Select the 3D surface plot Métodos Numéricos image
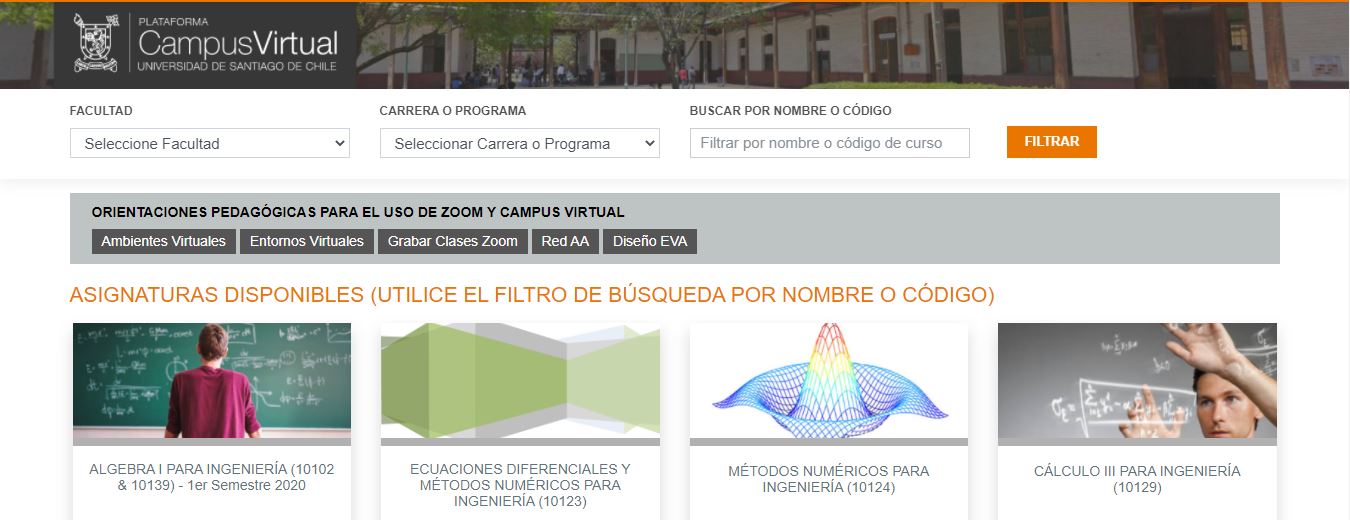This screenshot has height=520, width=1350. click(828, 380)
